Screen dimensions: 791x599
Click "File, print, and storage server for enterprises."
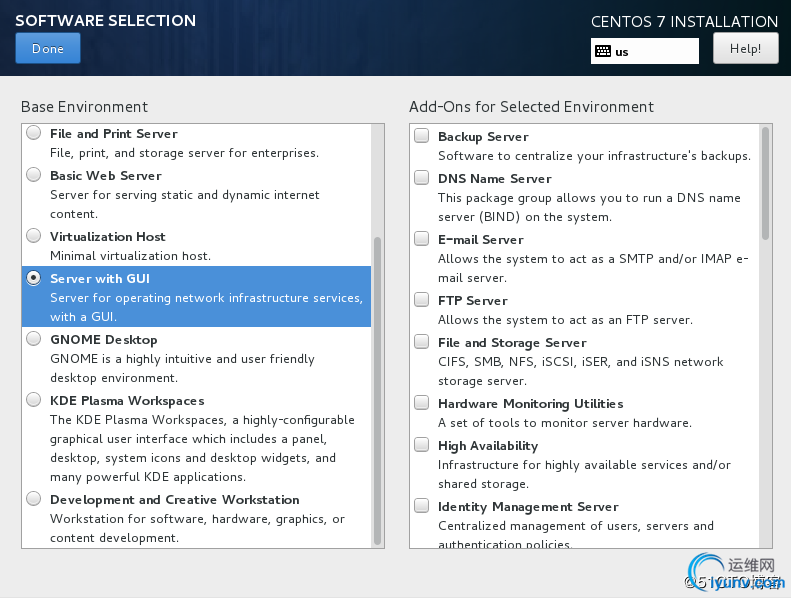coord(184,153)
